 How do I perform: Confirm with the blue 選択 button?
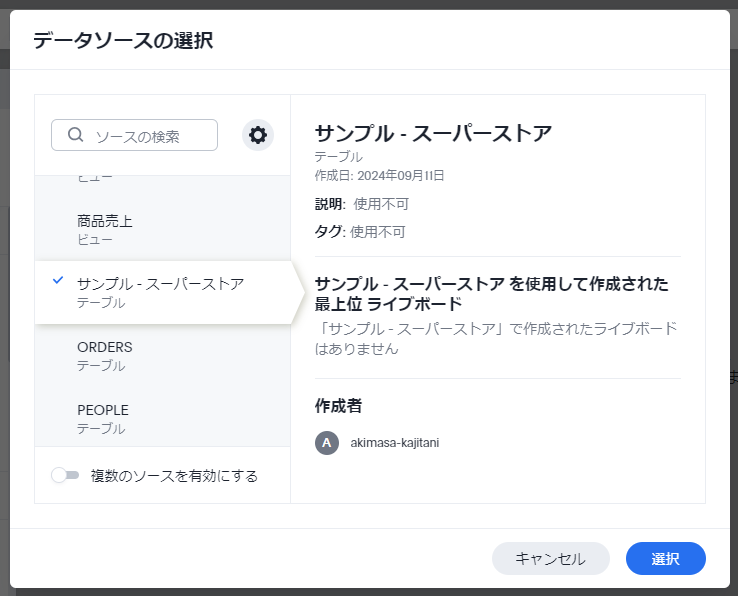click(665, 559)
